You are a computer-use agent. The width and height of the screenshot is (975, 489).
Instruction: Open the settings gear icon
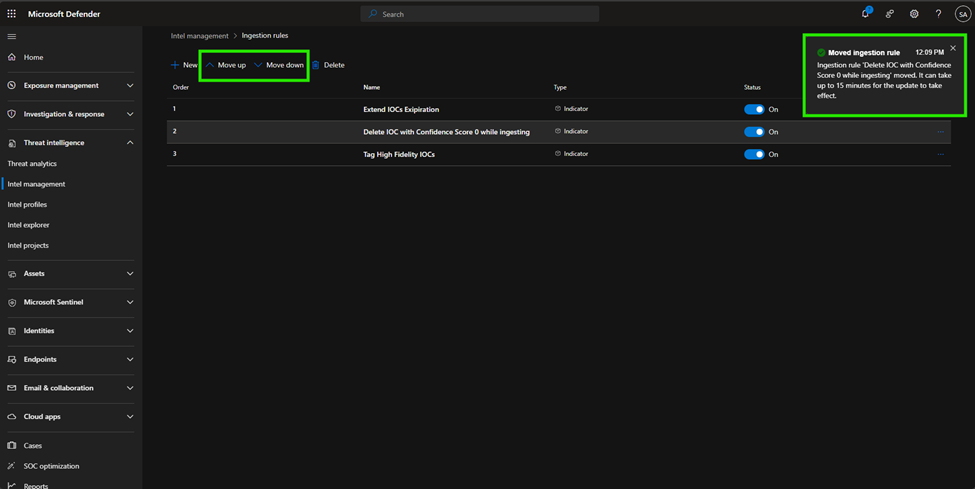coord(914,14)
